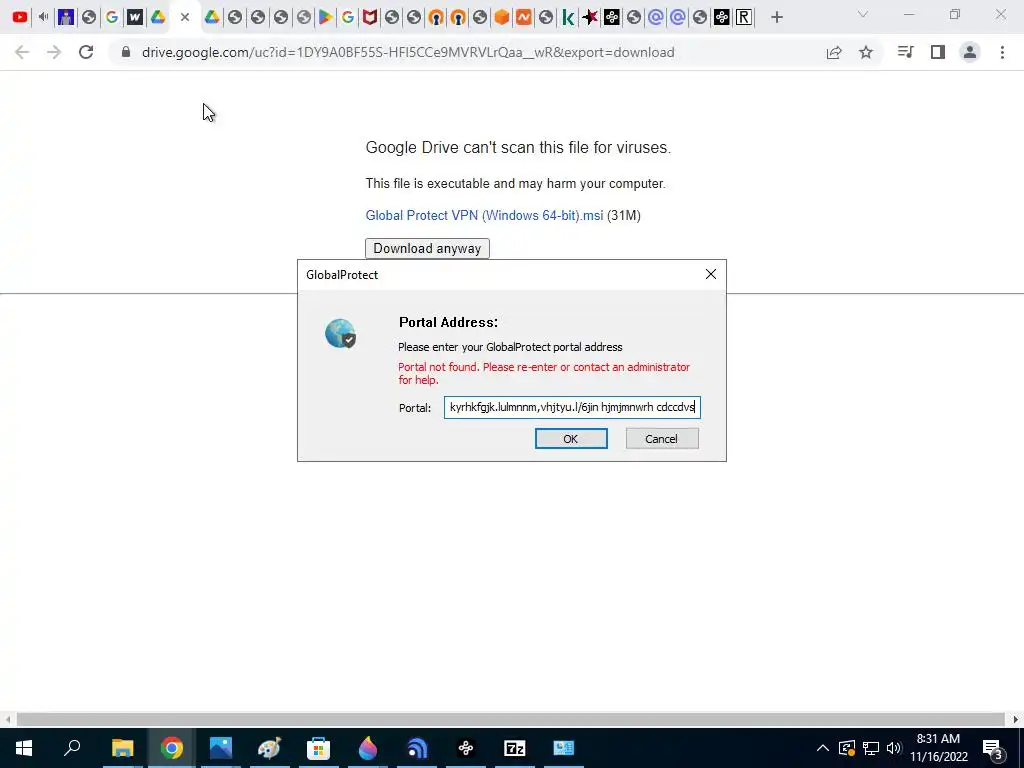Cancel the GlobalProtect portal dialog
Viewport: 1024px width, 768px height.
click(662, 439)
